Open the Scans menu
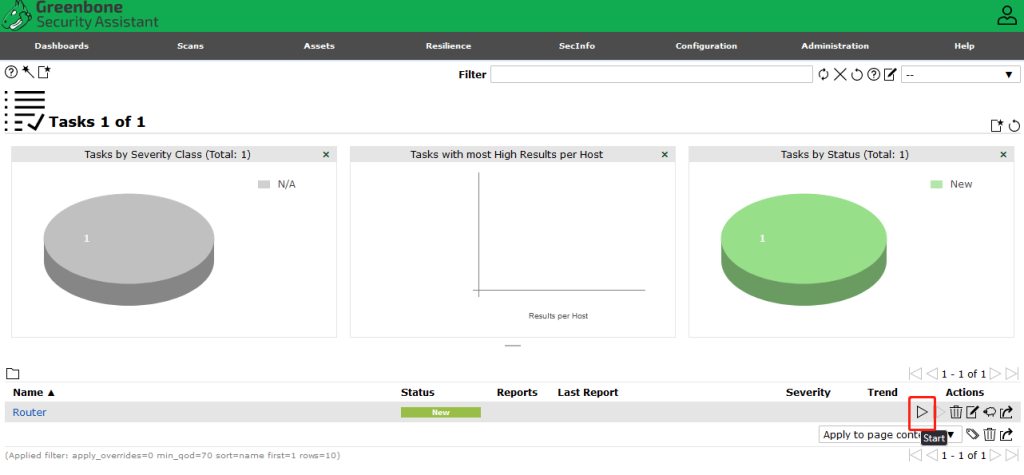Screen dimensions: 1024x475 coord(189,46)
